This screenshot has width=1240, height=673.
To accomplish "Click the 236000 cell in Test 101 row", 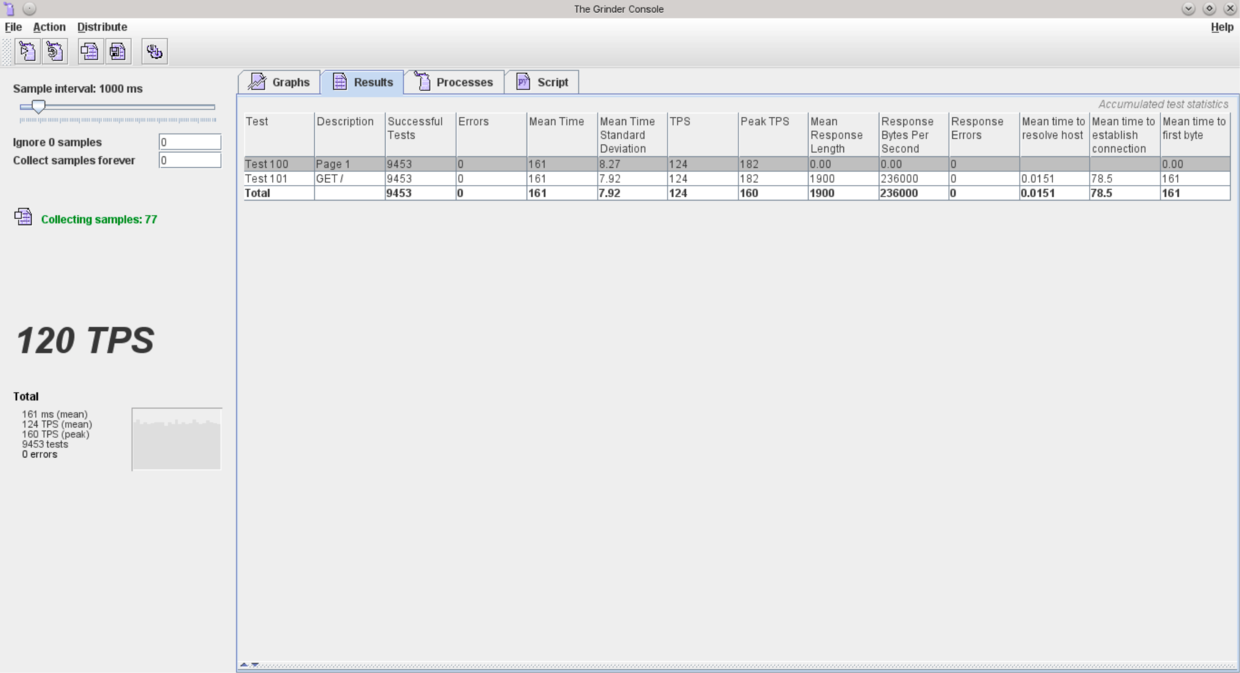I will [x=914, y=179].
